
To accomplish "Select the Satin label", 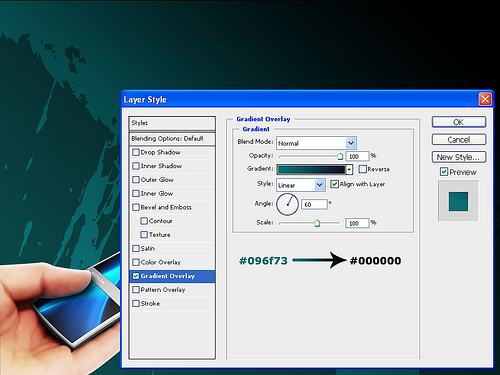I will pyautogui.click(x=148, y=248).
